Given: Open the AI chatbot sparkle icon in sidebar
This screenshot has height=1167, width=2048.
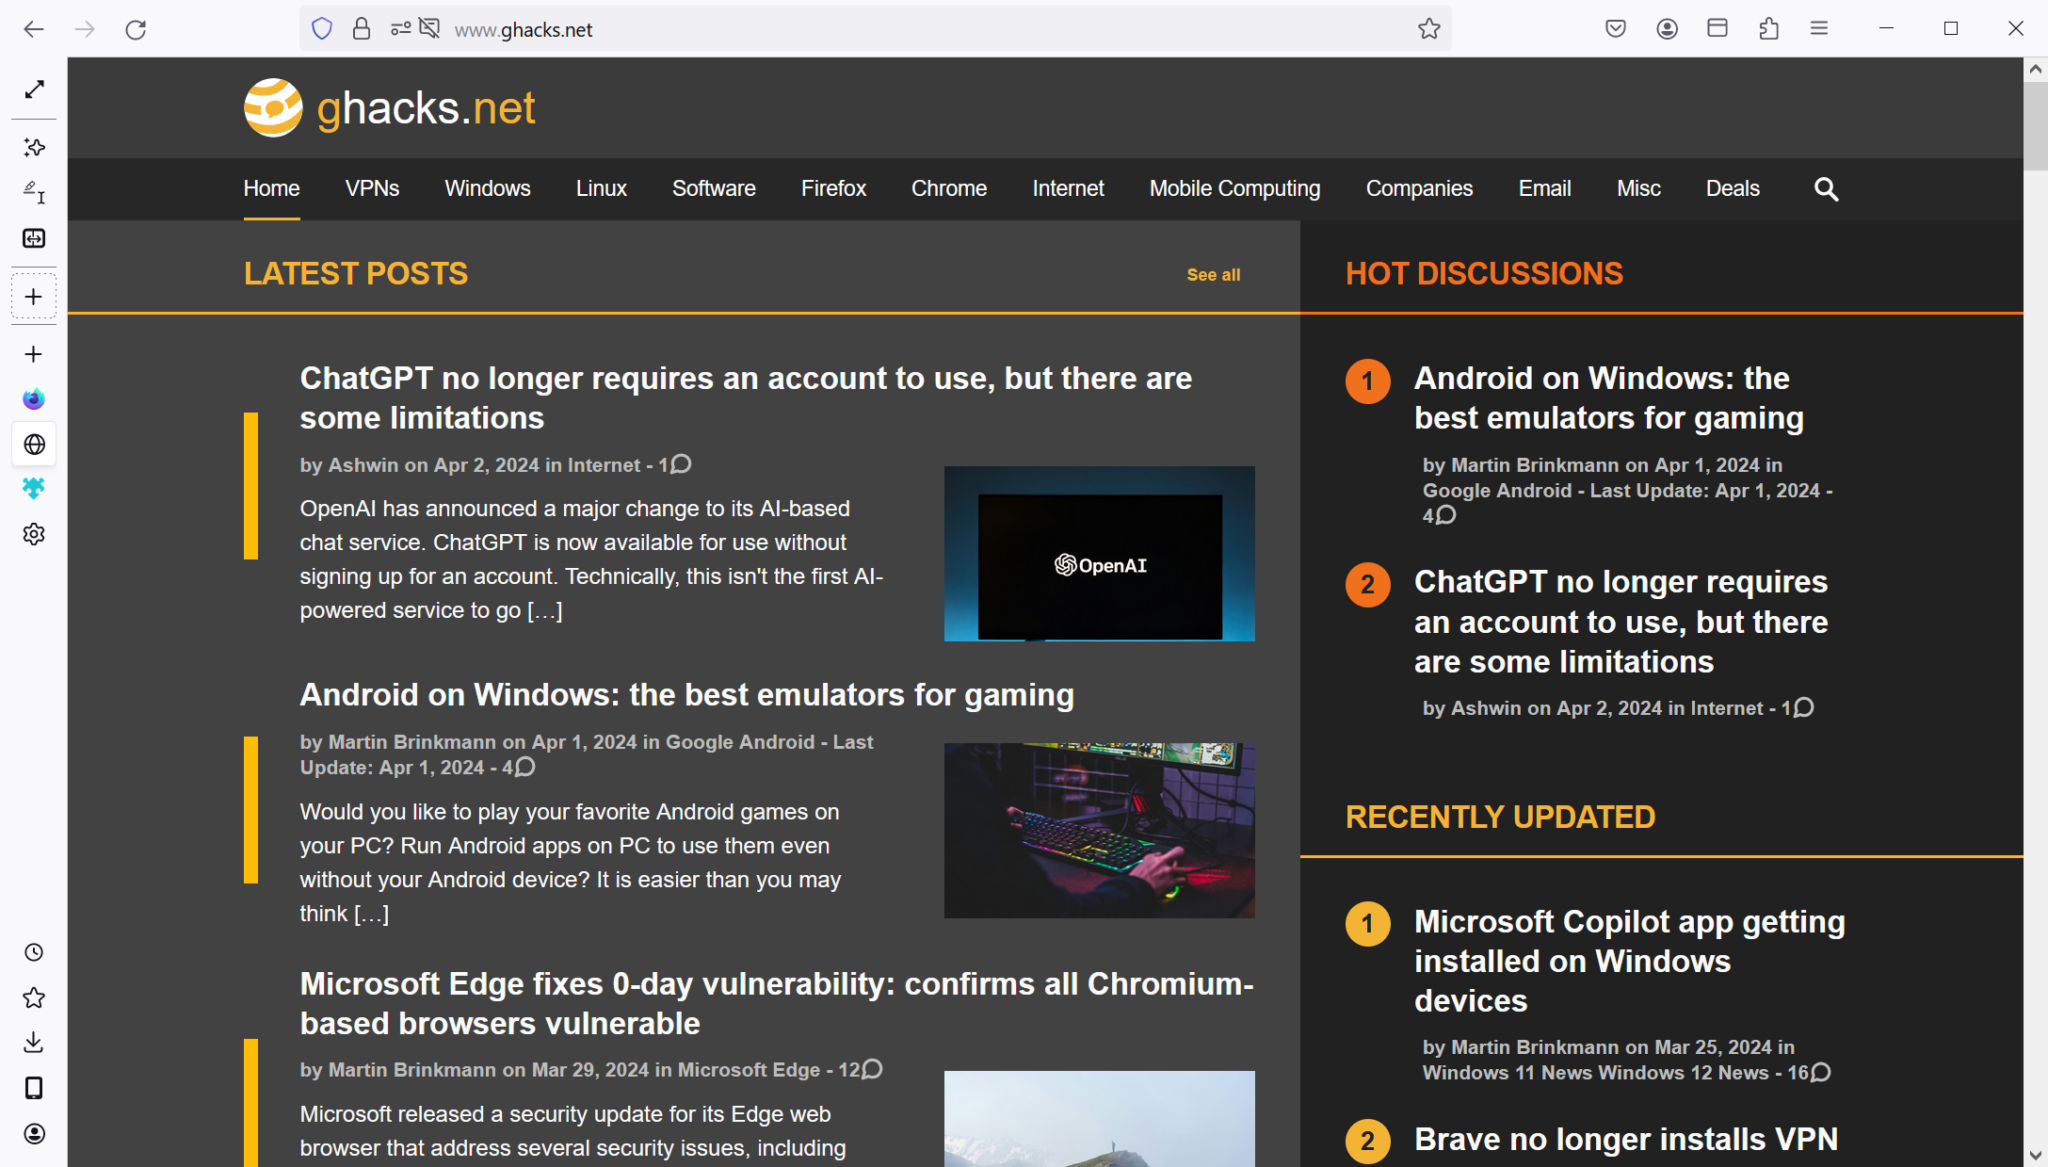Looking at the screenshot, I should (33, 147).
